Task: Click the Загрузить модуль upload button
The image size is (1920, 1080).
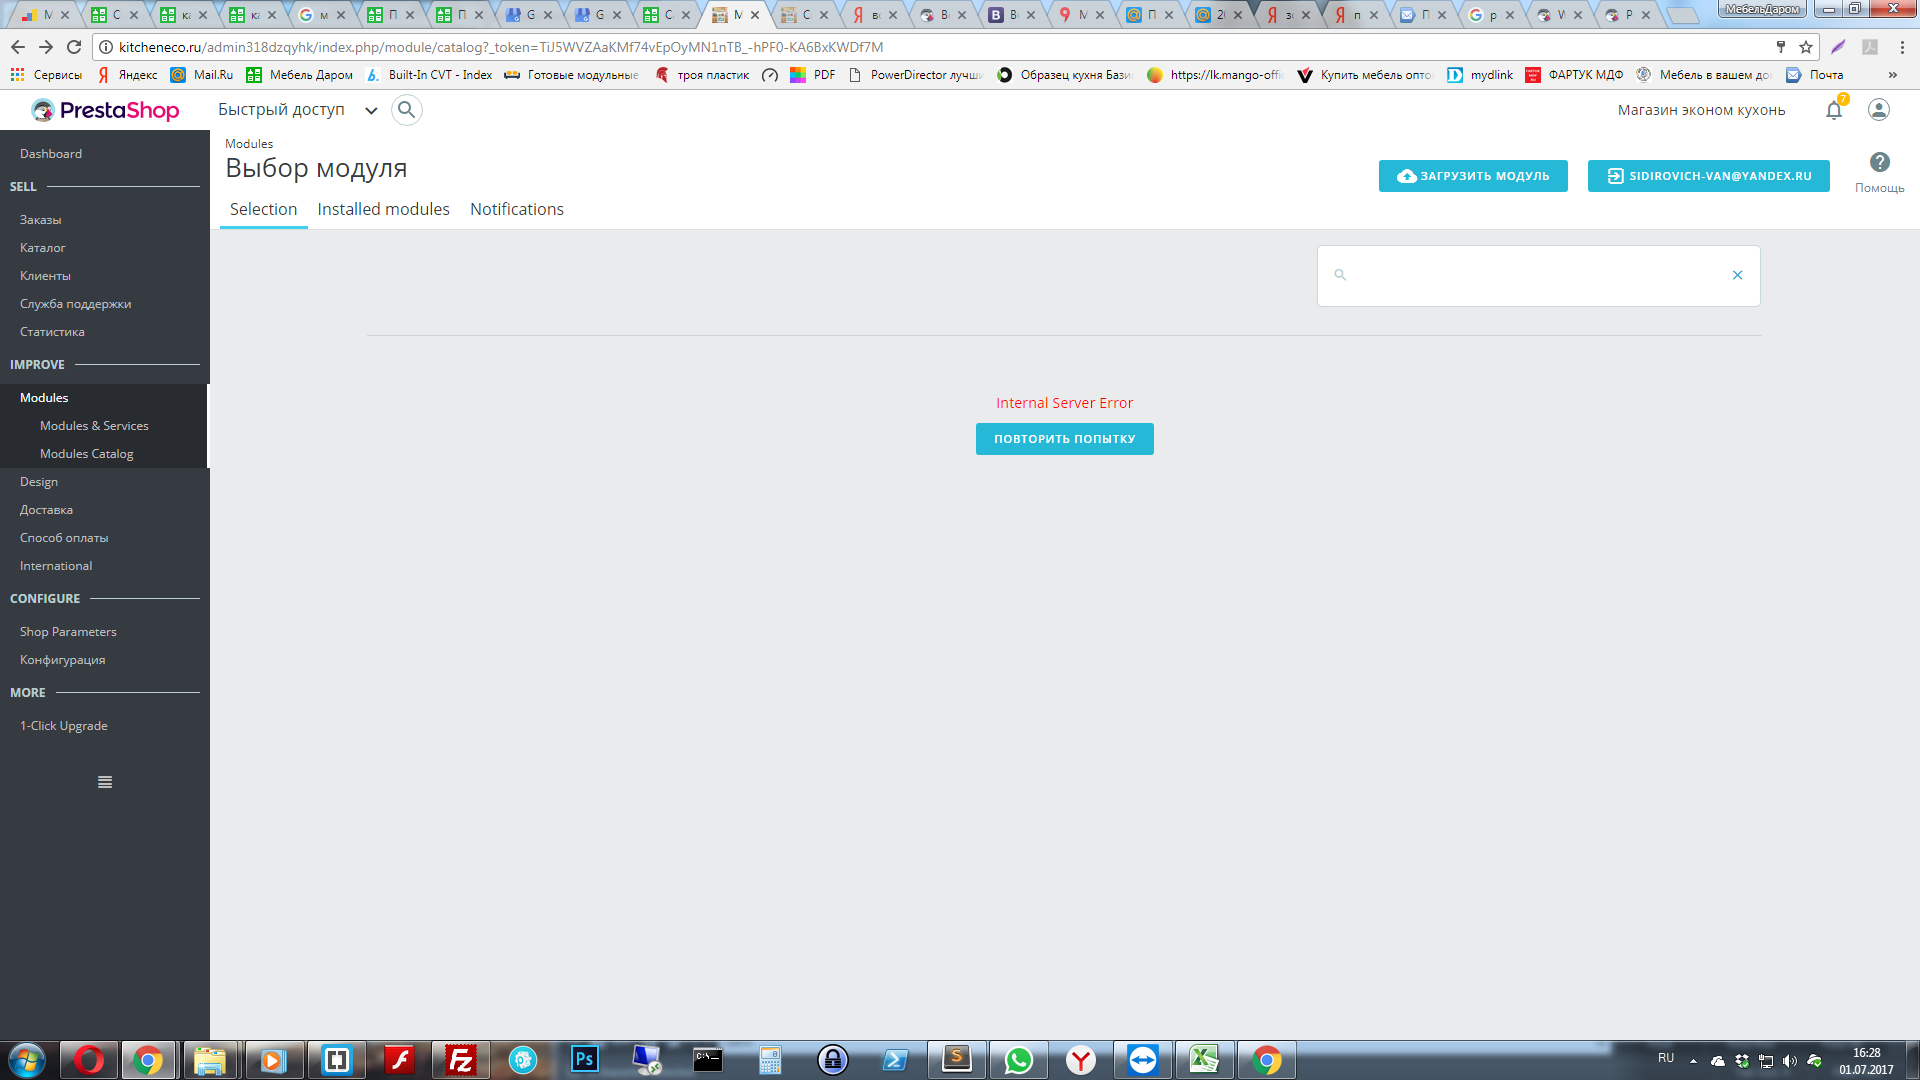Action: (1473, 176)
